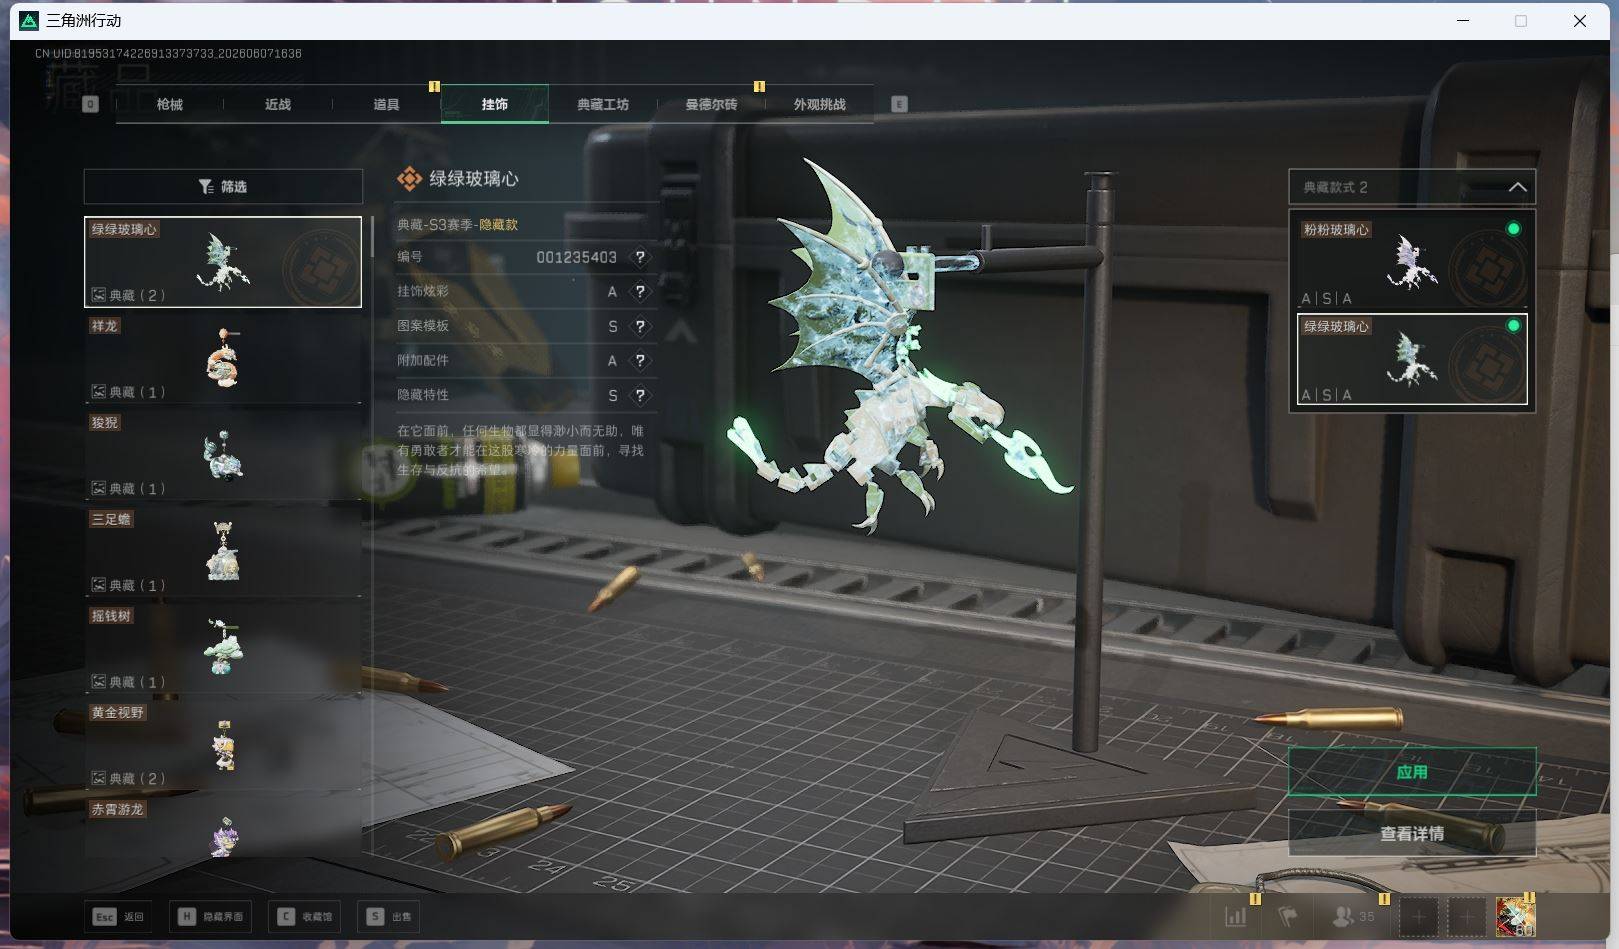Click the collection icon under 黄金视野

pos(99,778)
